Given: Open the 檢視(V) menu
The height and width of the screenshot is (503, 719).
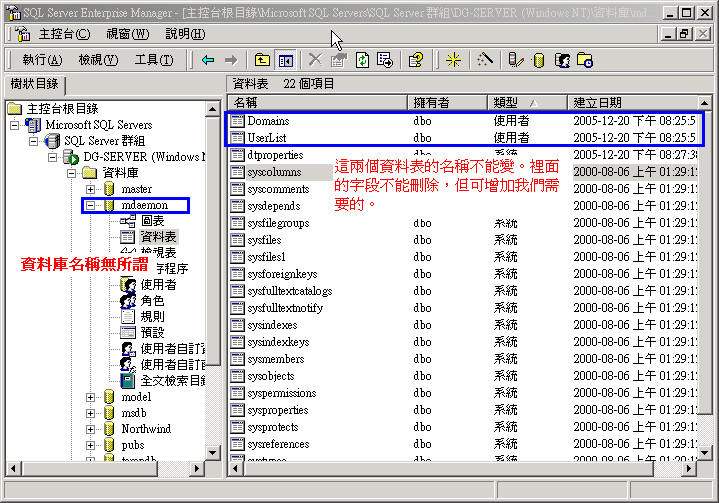Looking at the screenshot, I should tap(97, 60).
